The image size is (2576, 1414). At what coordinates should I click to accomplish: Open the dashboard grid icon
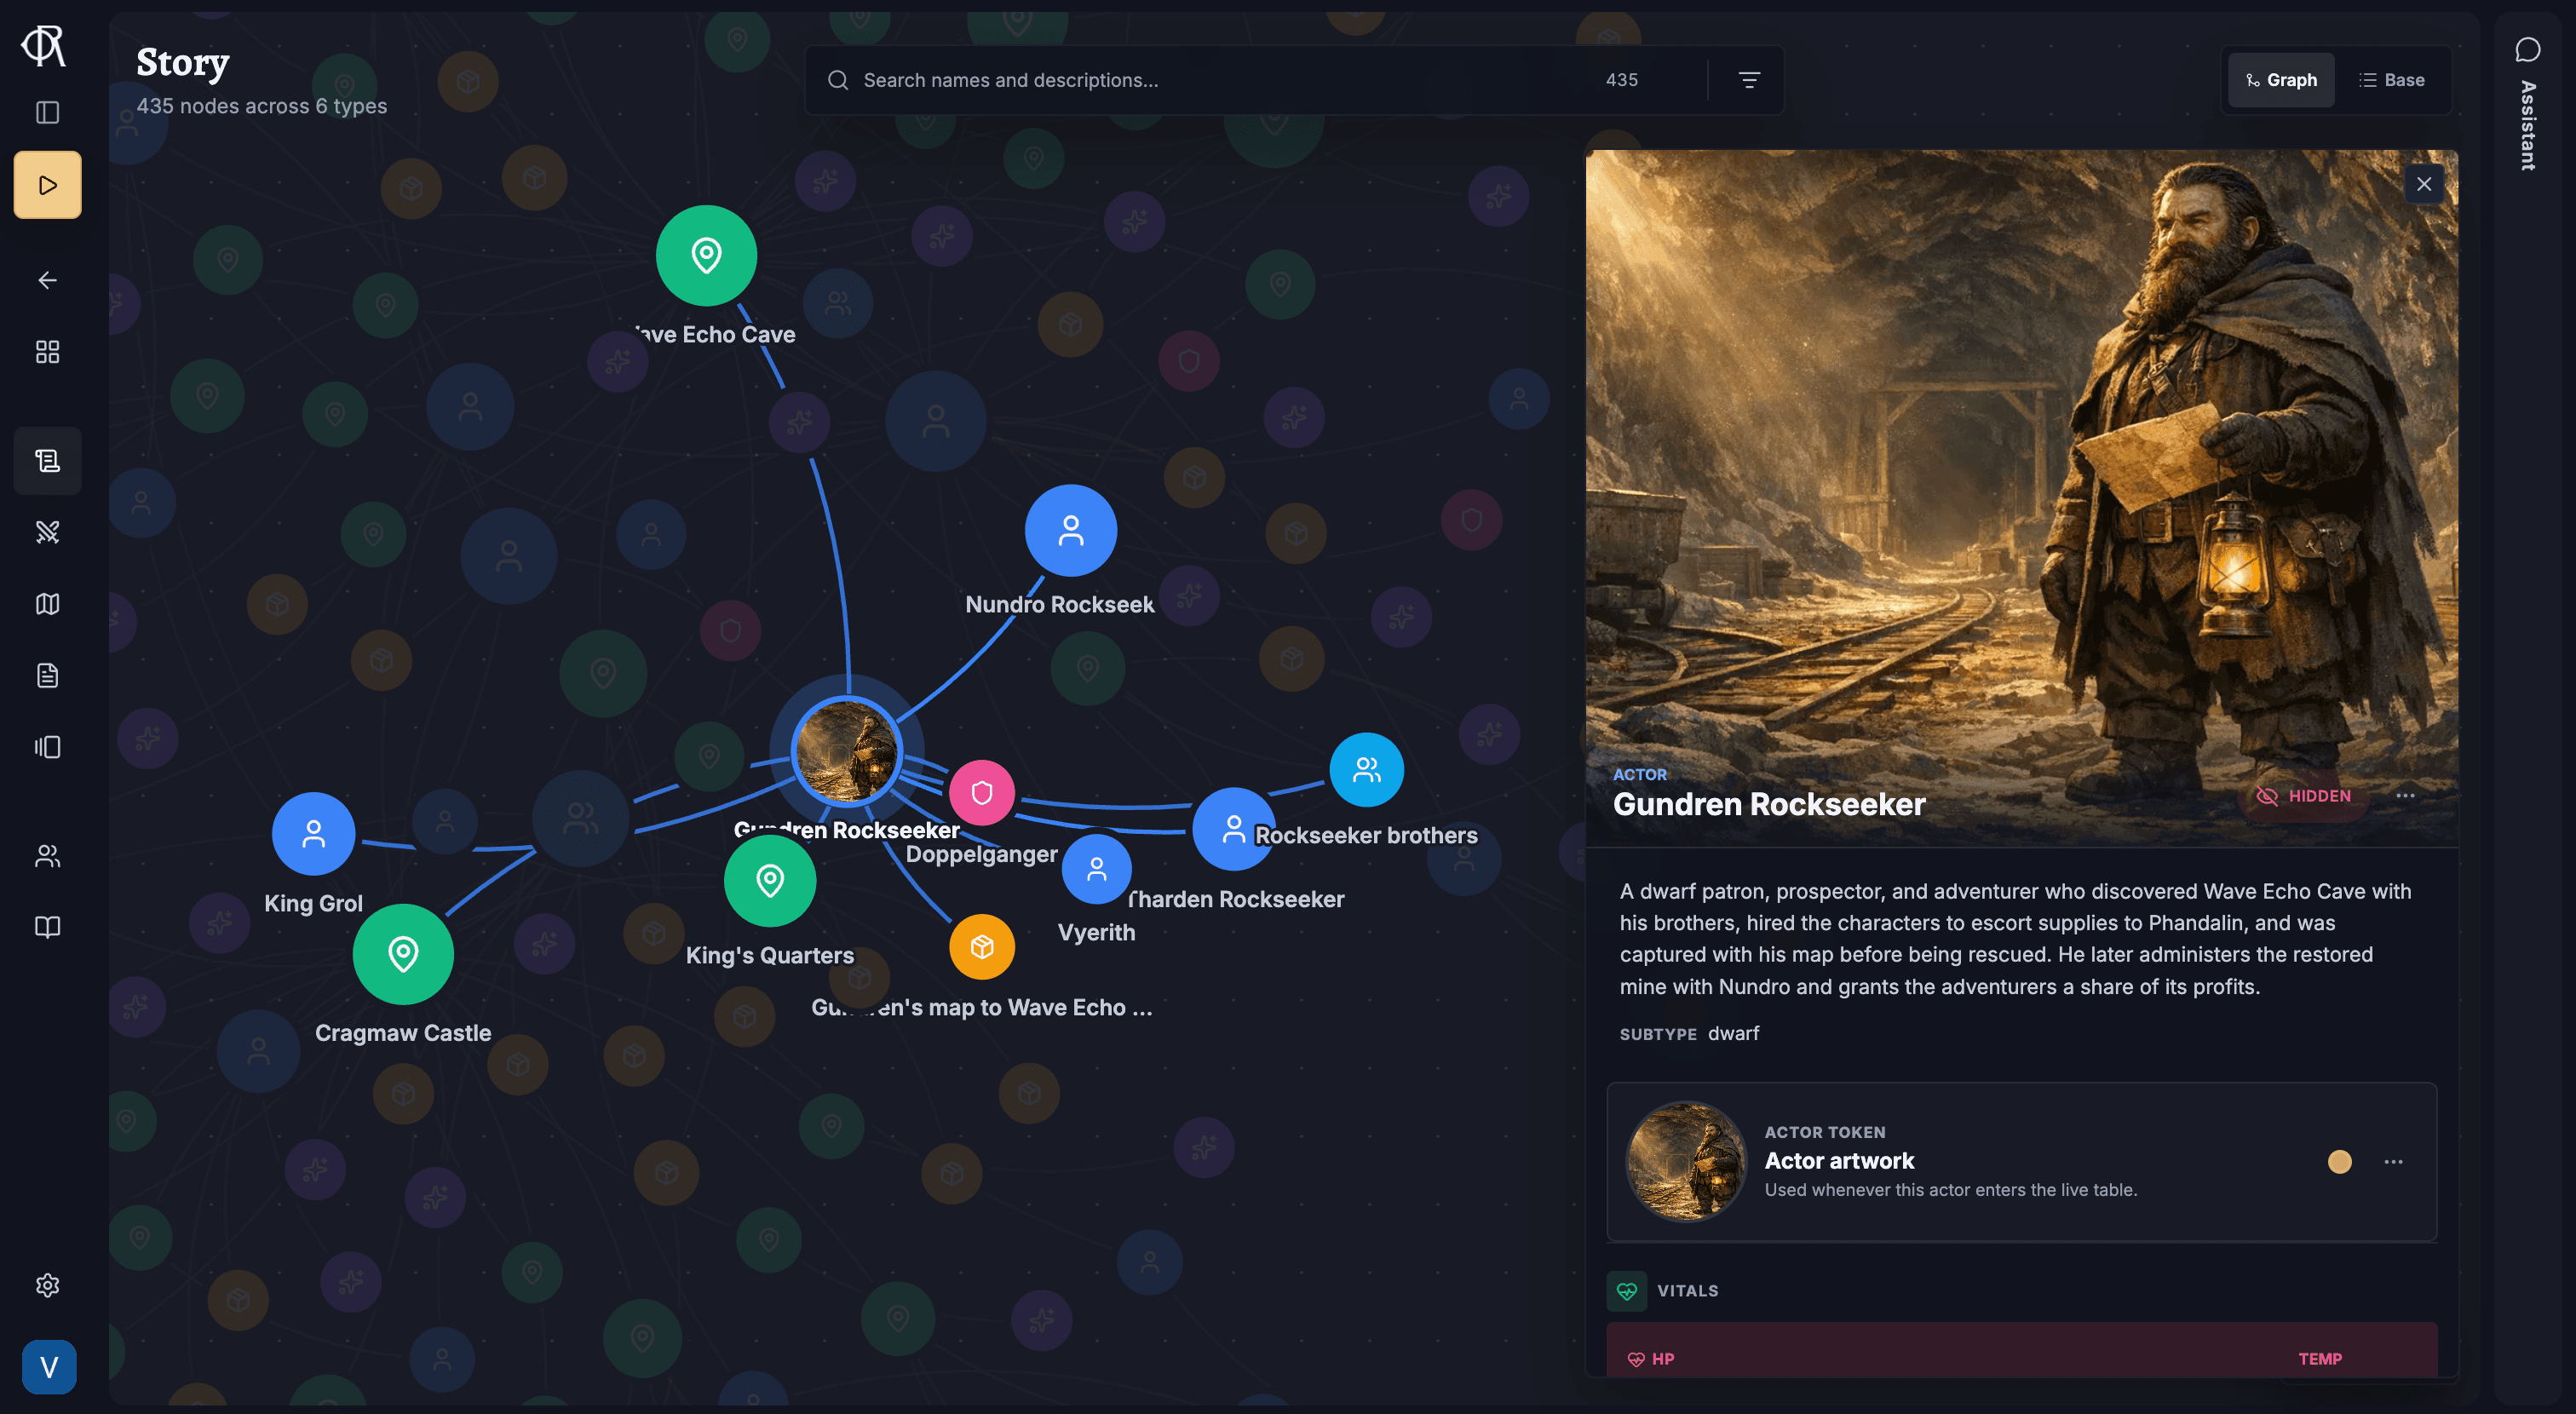tap(47, 352)
